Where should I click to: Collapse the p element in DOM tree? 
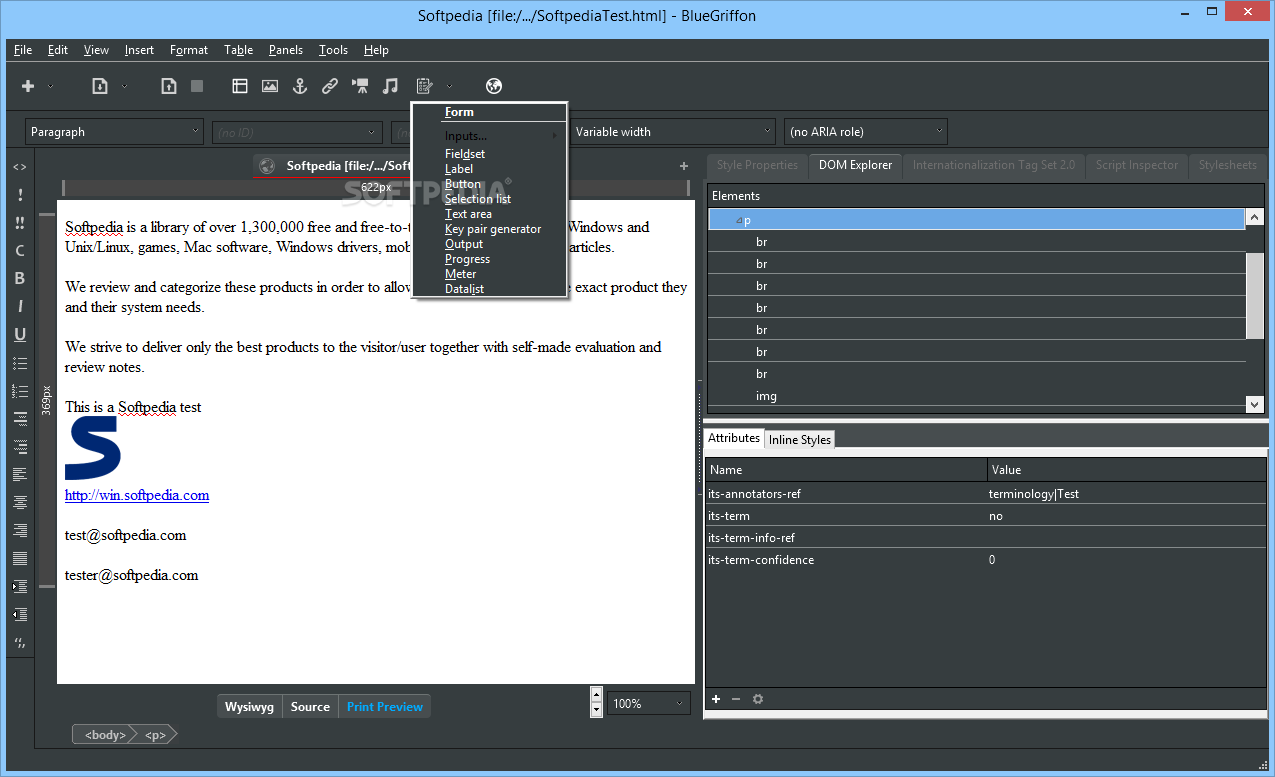(x=739, y=220)
